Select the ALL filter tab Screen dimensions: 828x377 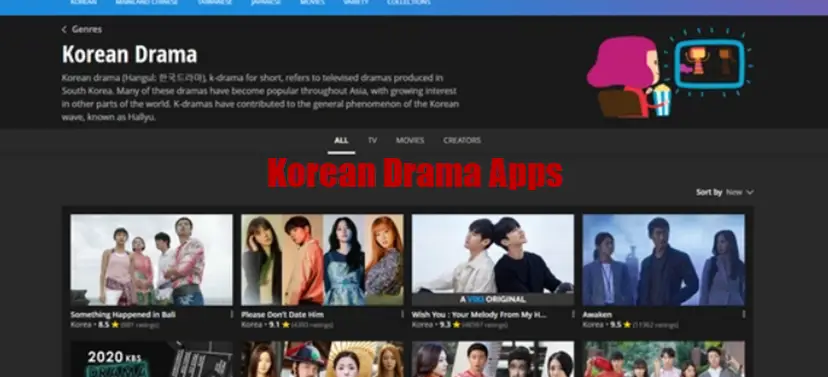(x=341, y=140)
